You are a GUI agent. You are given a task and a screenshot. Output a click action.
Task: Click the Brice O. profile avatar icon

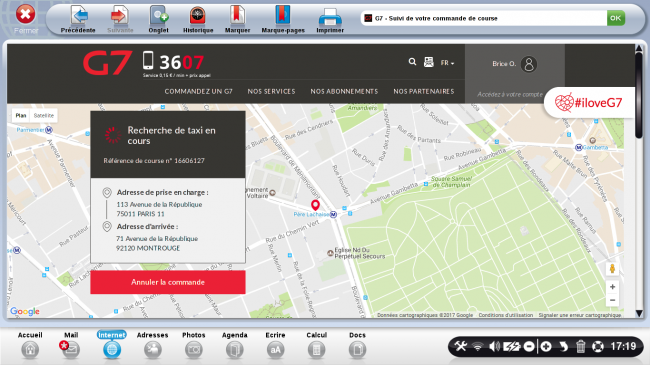click(529, 64)
